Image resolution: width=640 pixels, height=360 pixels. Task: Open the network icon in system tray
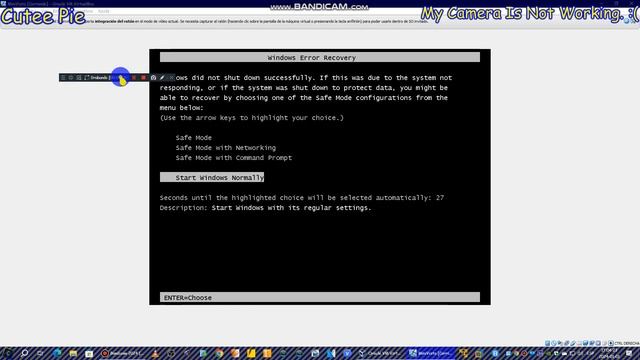[573, 353]
